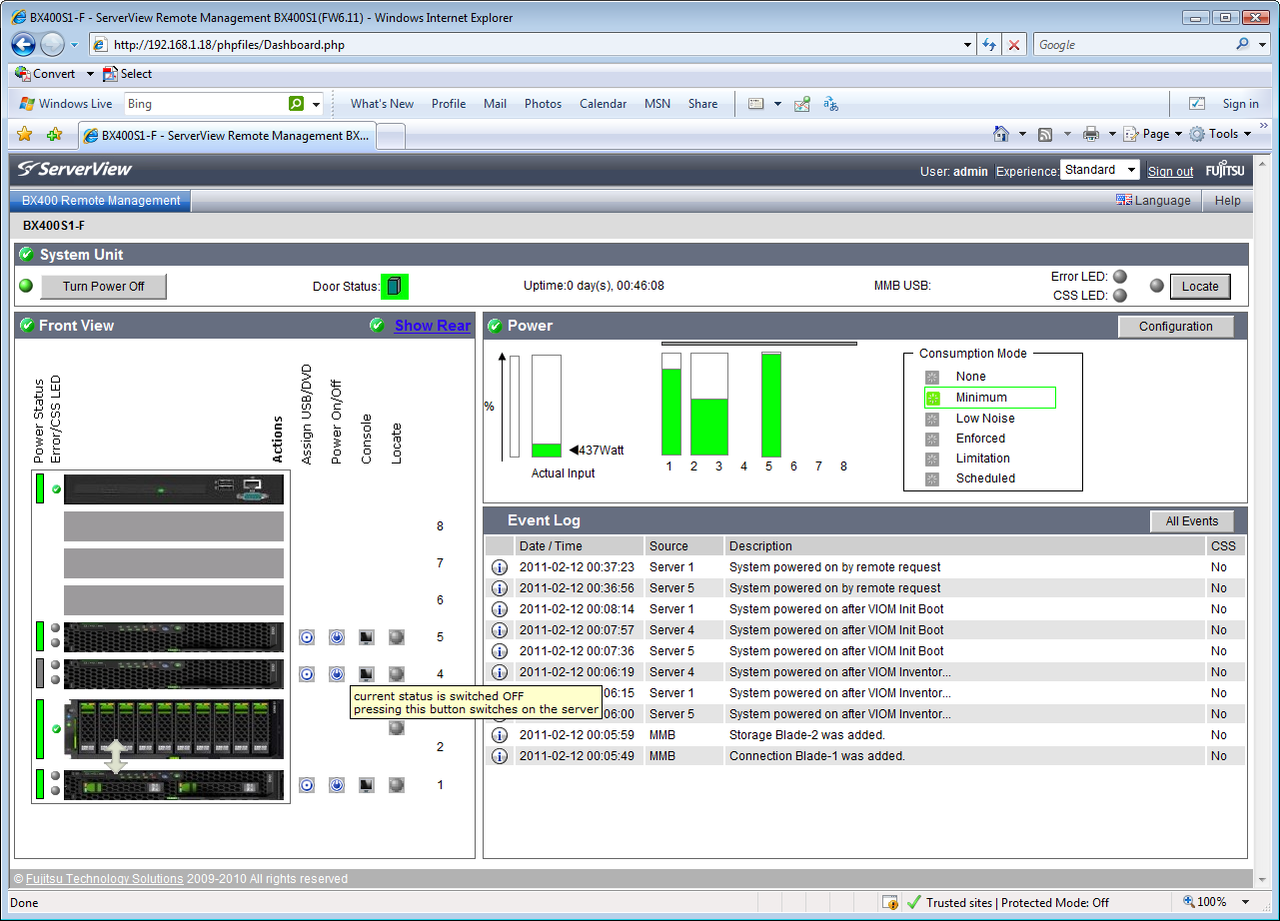Click the system unit Locate button
This screenshot has width=1280, height=921.
pyautogui.click(x=1200, y=286)
